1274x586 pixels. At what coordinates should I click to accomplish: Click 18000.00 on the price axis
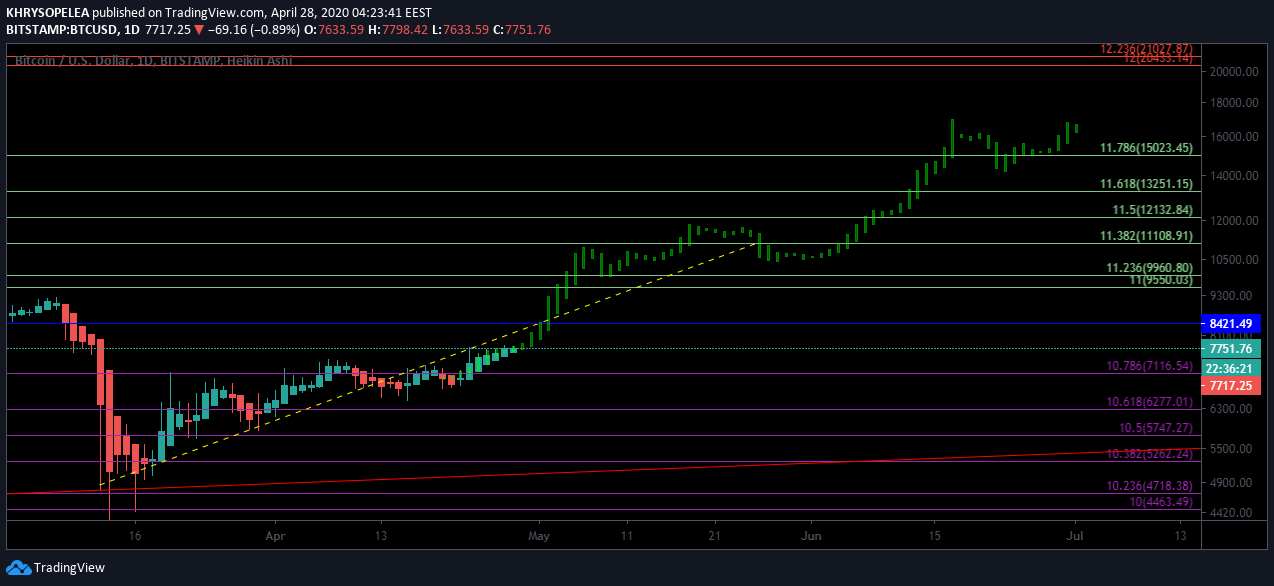1232,103
